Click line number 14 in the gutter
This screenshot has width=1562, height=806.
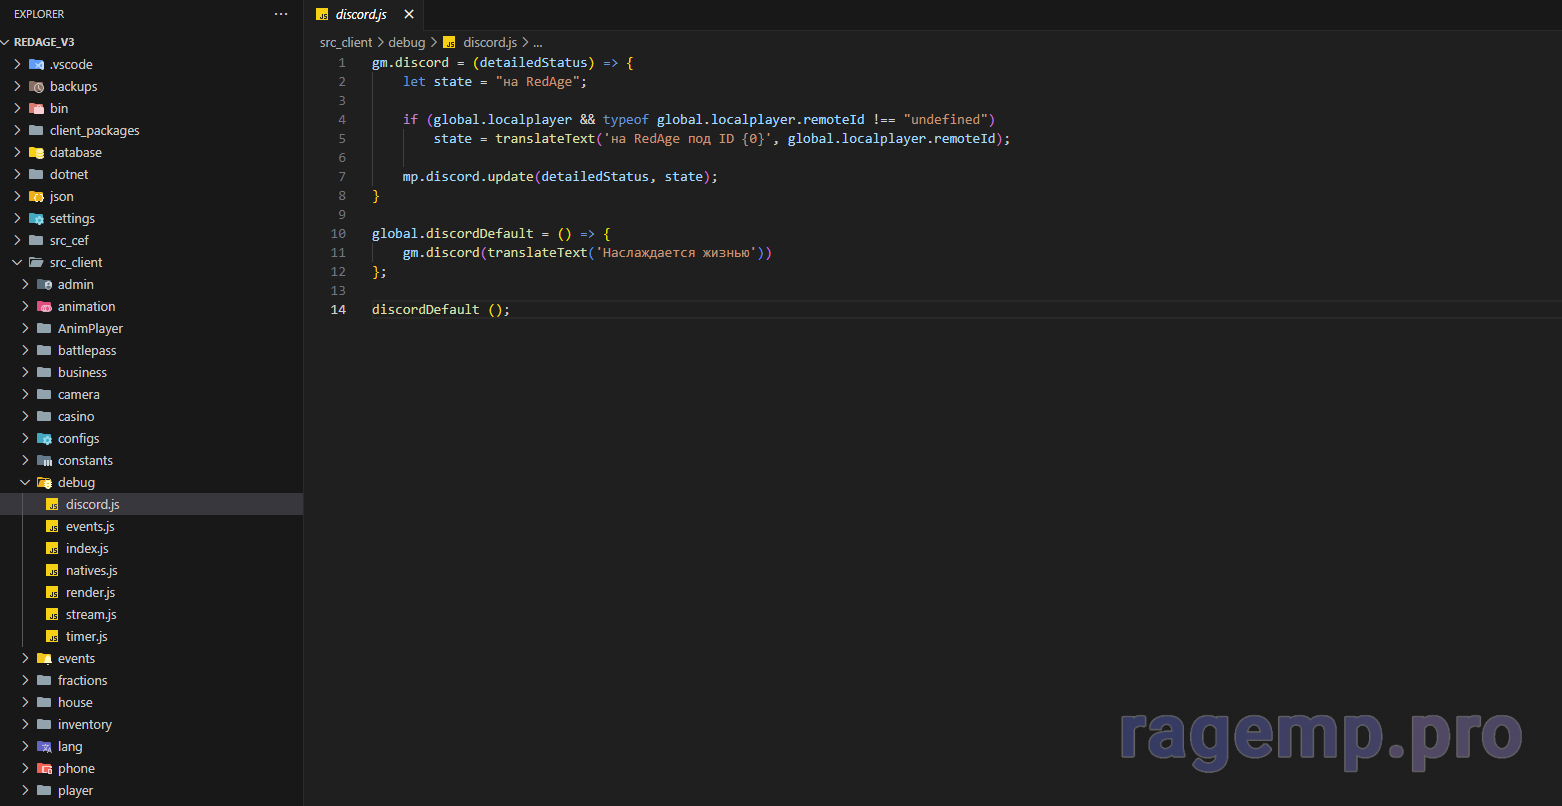(339, 309)
